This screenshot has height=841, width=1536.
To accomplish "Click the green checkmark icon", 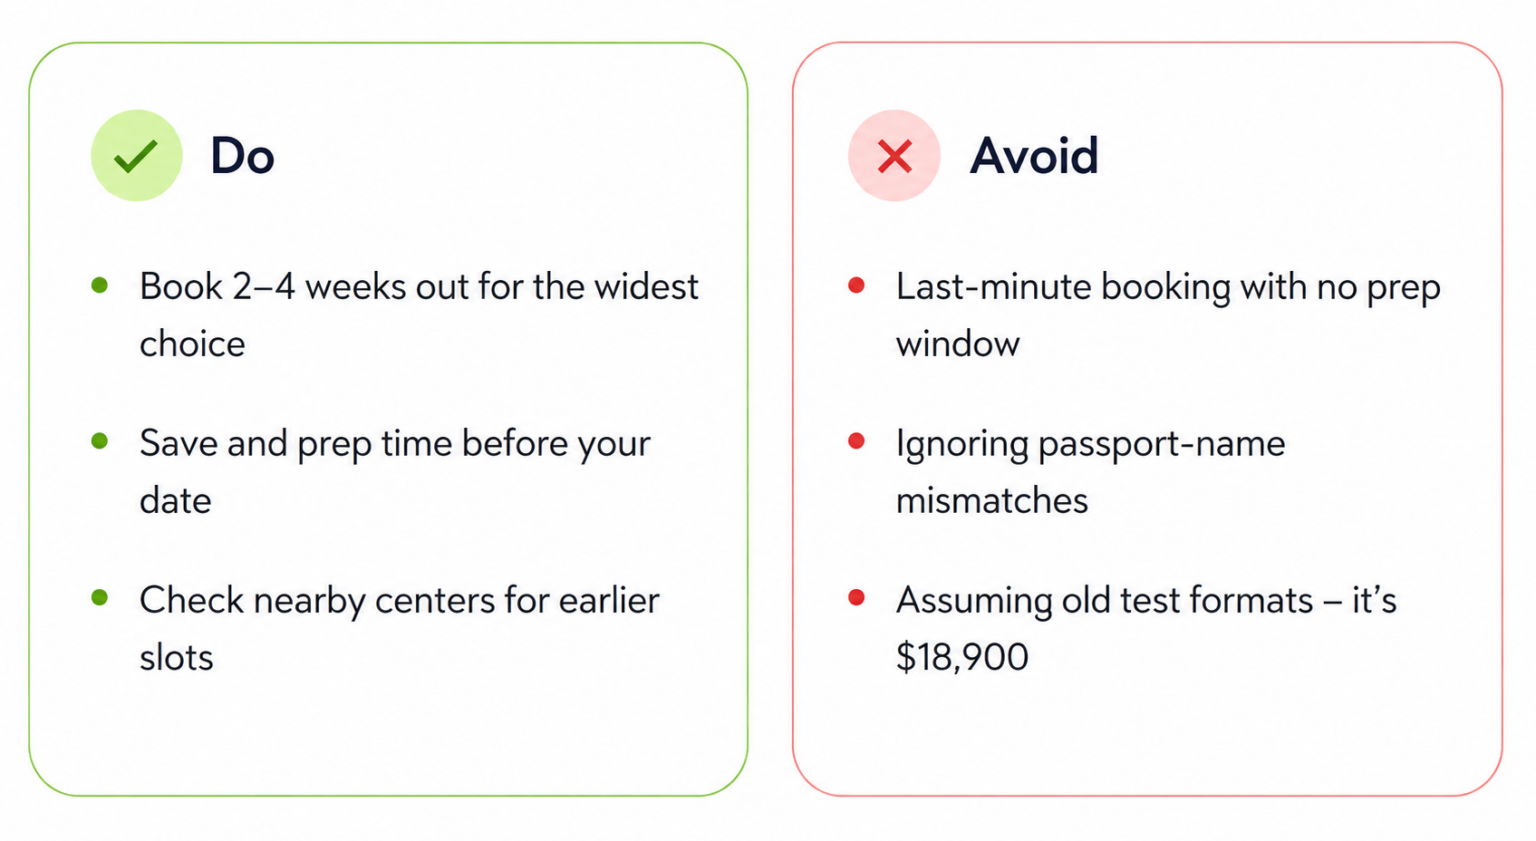I will tap(136, 155).
